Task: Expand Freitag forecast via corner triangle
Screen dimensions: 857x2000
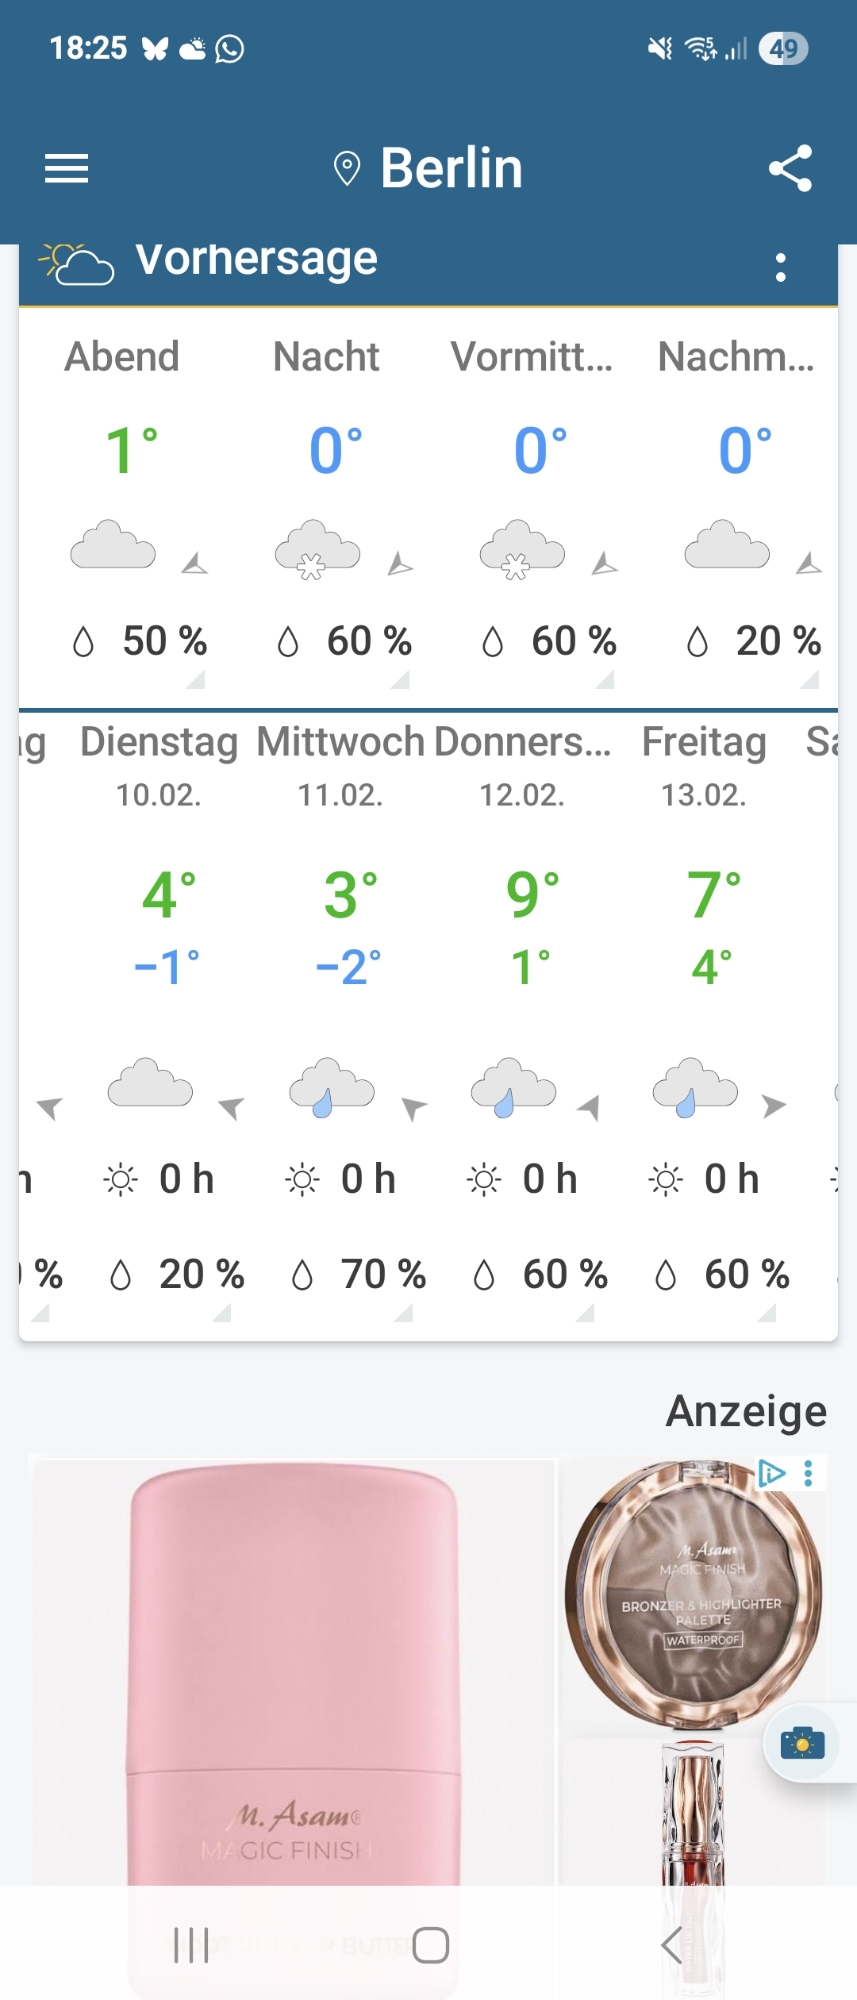Action: click(767, 1313)
